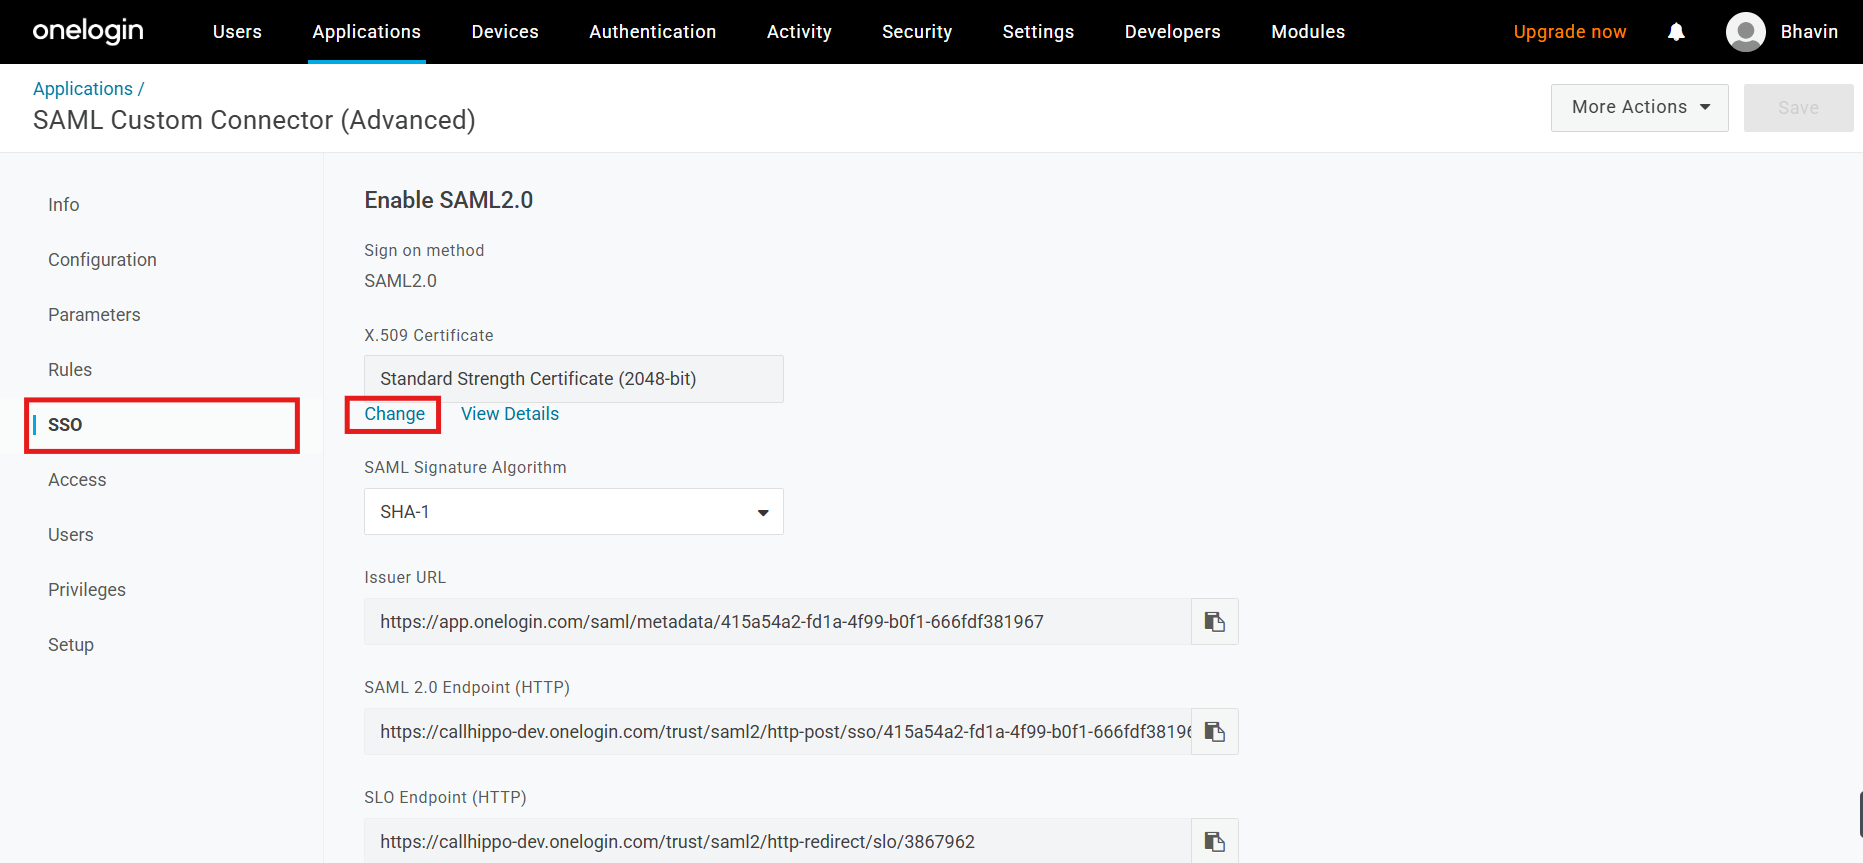Click the SAML Custom Connector (Advanced) title
The image size is (1863, 863).
point(254,120)
